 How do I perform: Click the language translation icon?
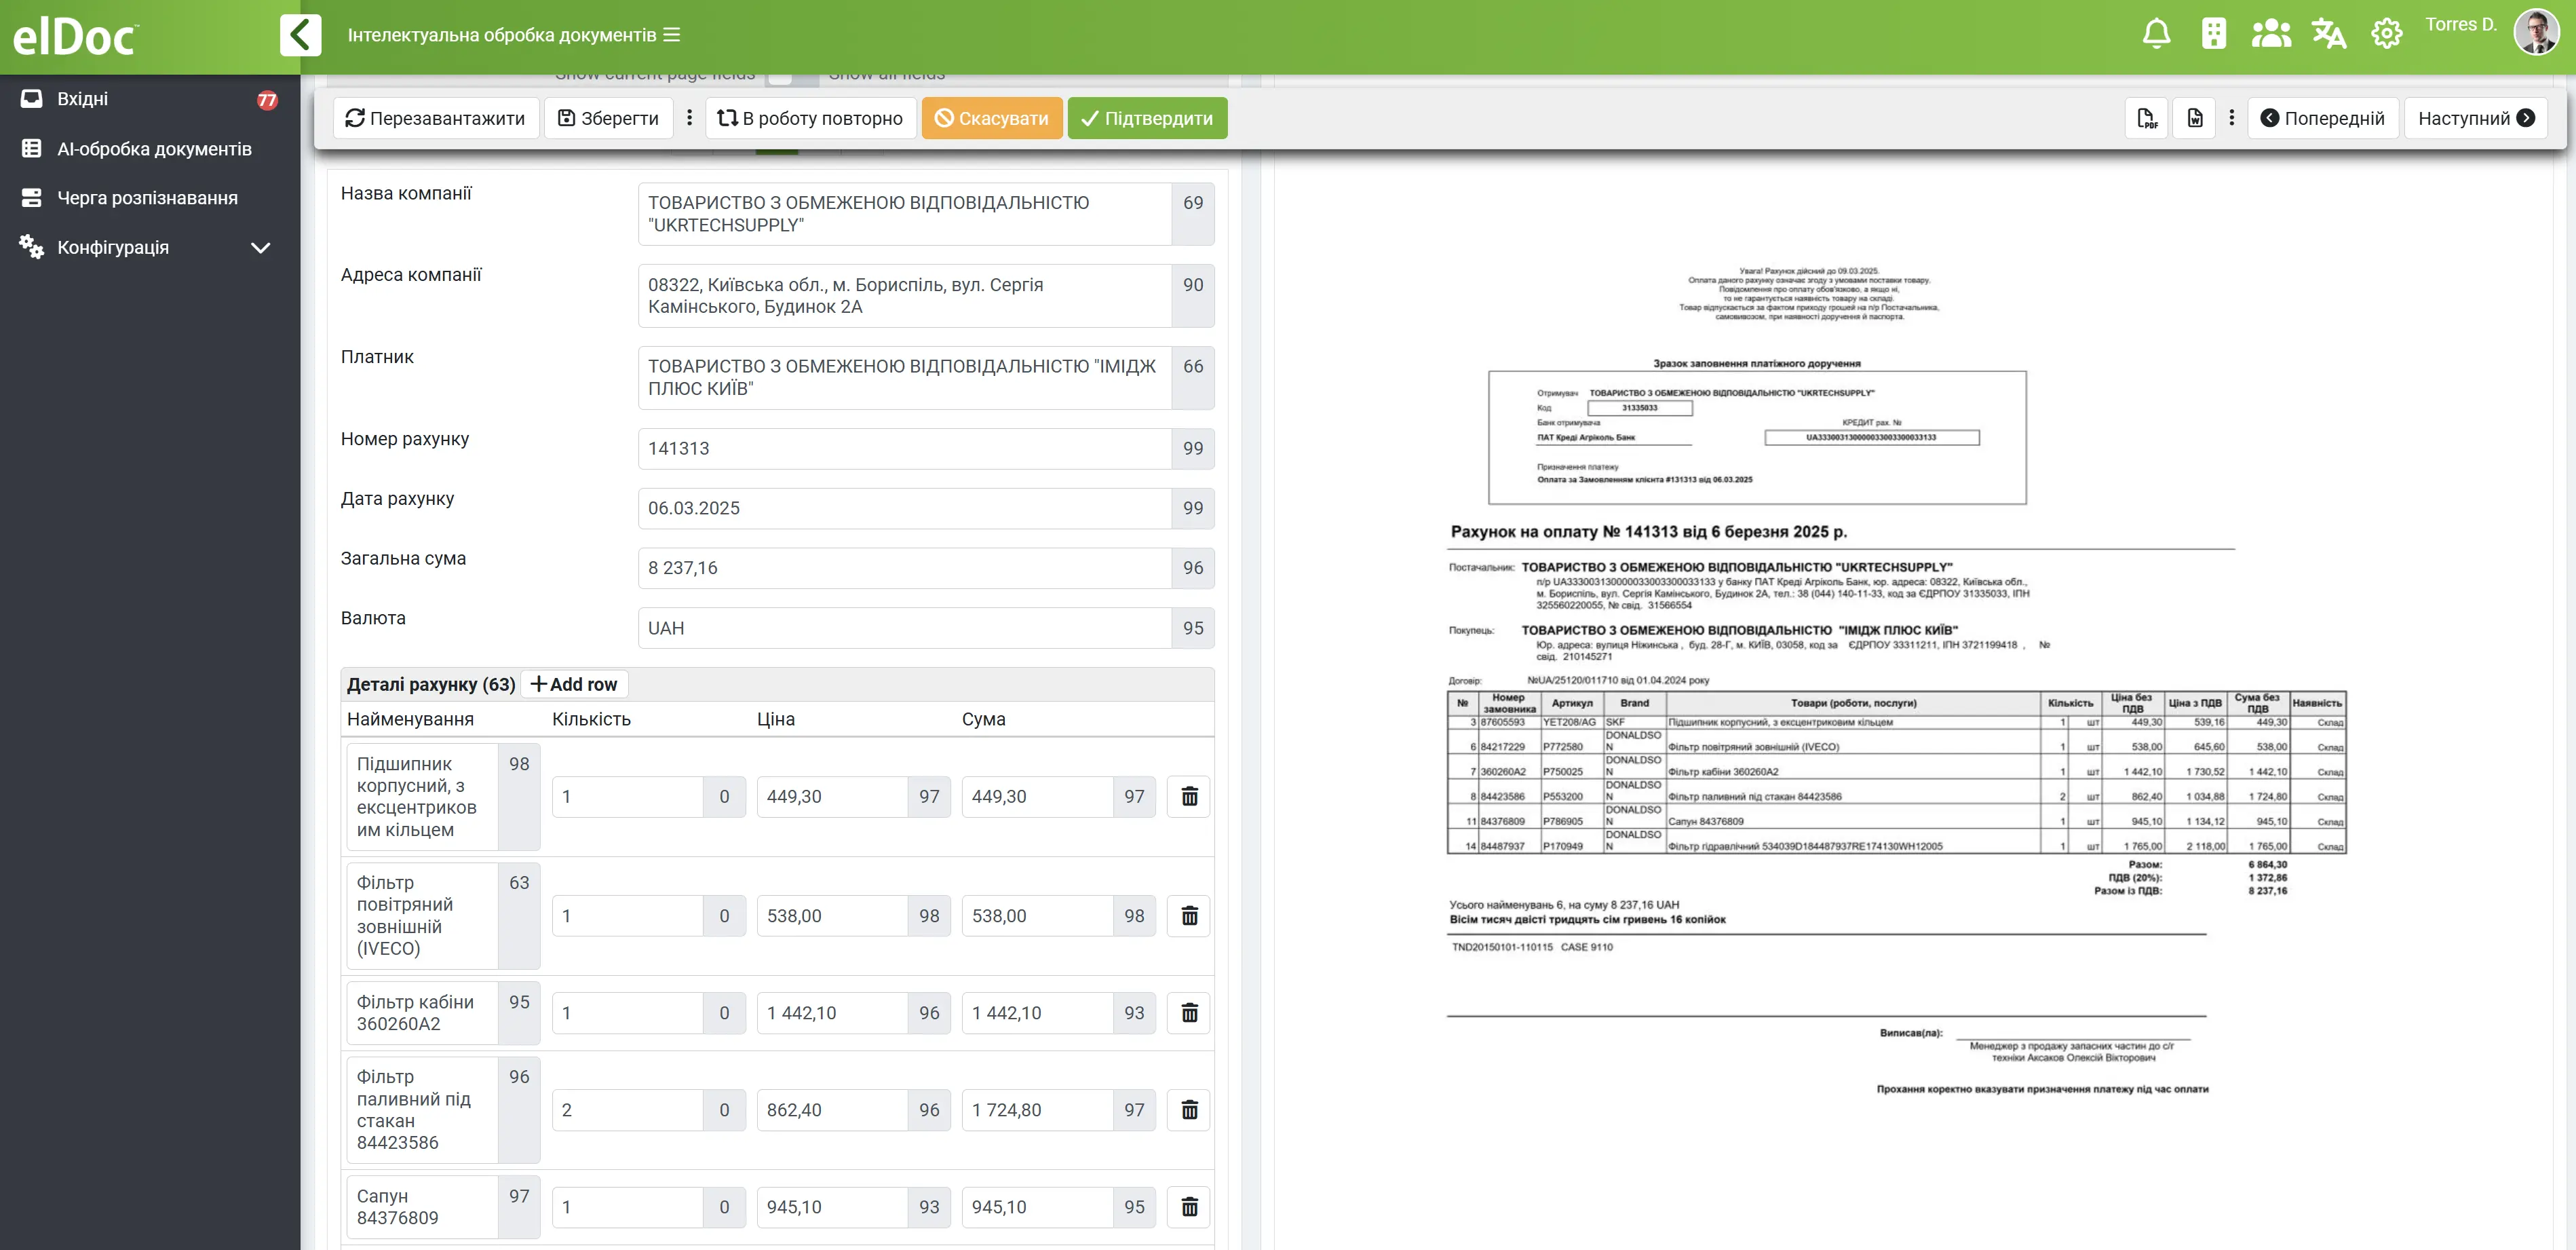point(2328,34)
